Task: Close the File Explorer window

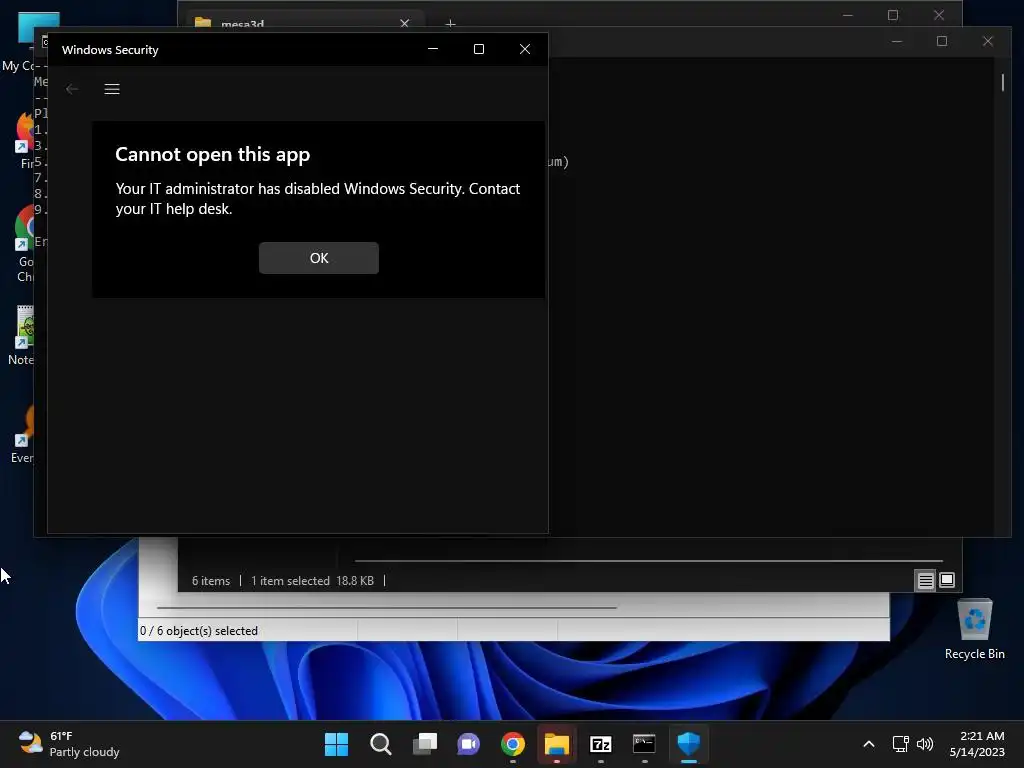Action: point(938,14)
